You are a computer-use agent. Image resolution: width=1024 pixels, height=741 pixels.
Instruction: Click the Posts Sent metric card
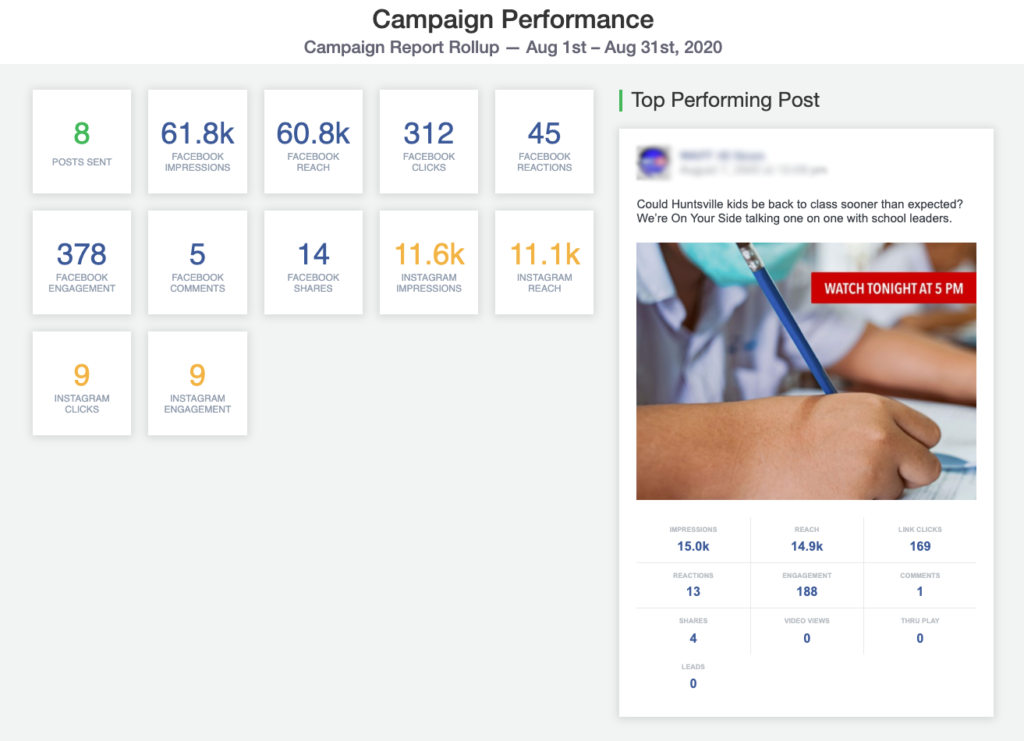[82, 142]
